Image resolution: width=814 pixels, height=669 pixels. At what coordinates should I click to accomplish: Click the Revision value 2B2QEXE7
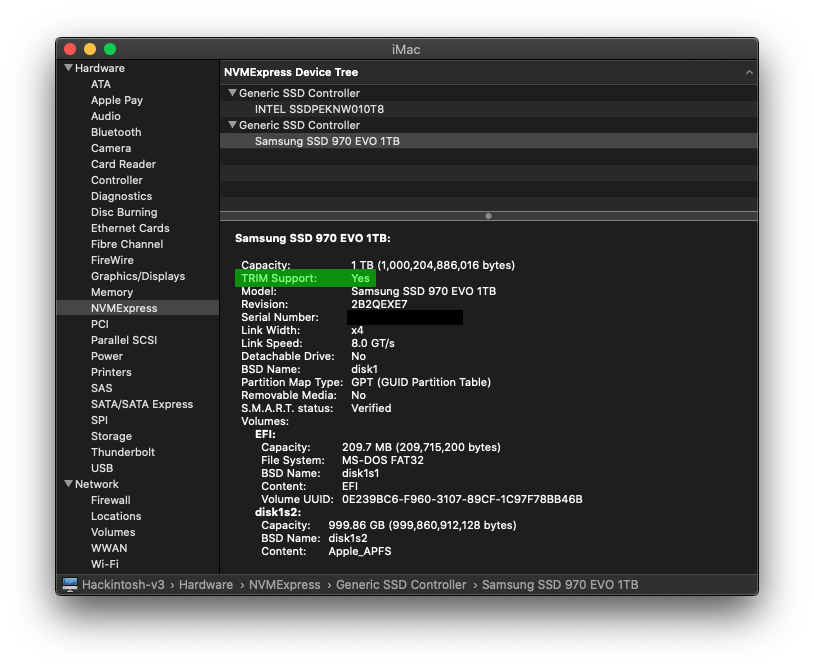(379, 305)
